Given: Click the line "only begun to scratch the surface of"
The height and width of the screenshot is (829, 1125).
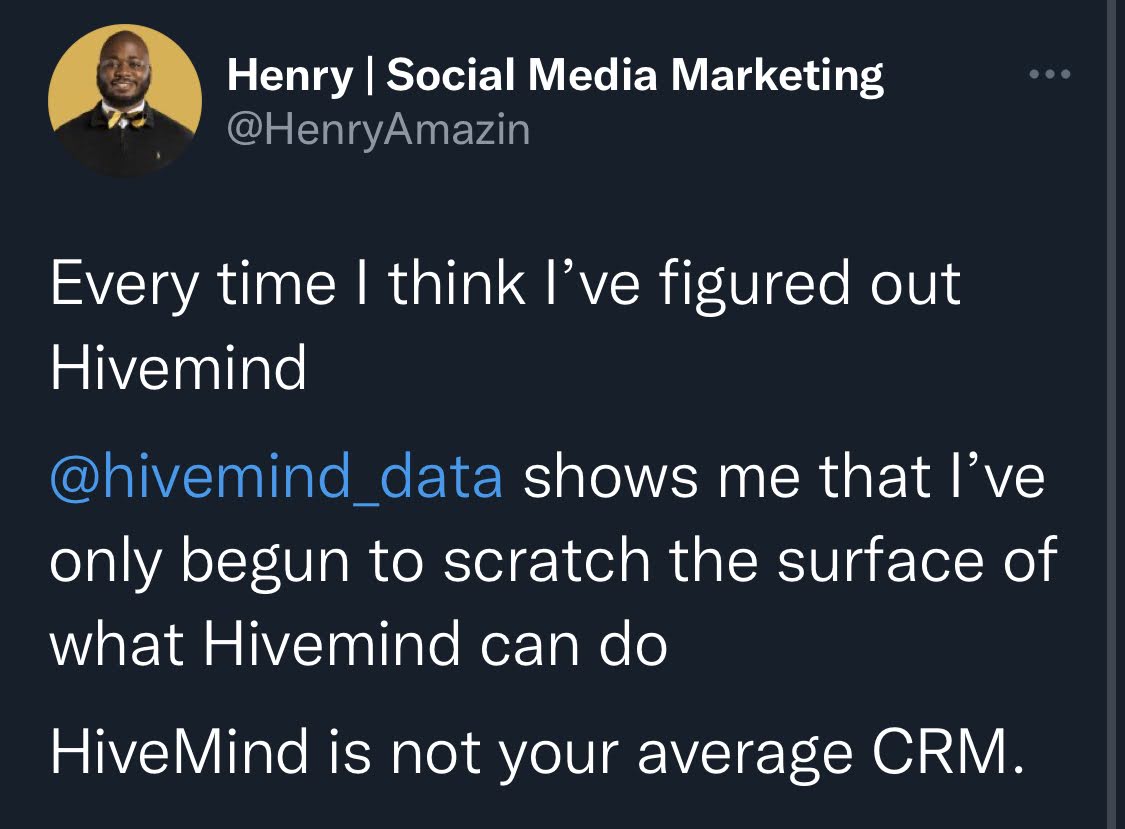Looking at the screenshot, I should [553, 561].
